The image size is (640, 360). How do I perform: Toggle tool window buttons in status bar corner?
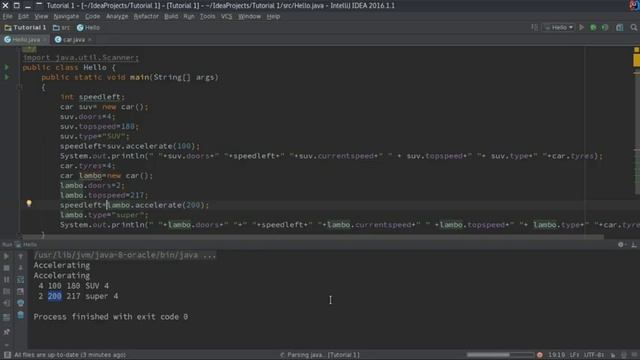7,355
